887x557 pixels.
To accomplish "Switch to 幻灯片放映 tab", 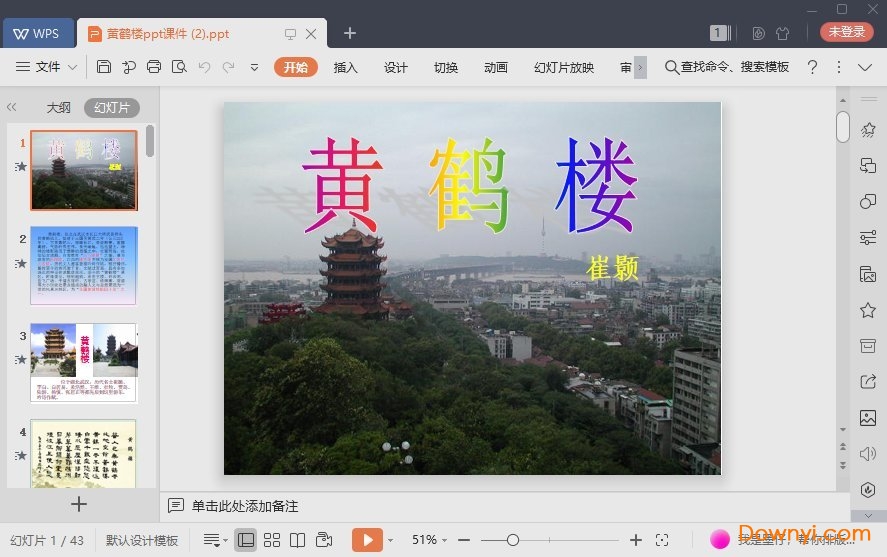I will [x=564, y=67].
